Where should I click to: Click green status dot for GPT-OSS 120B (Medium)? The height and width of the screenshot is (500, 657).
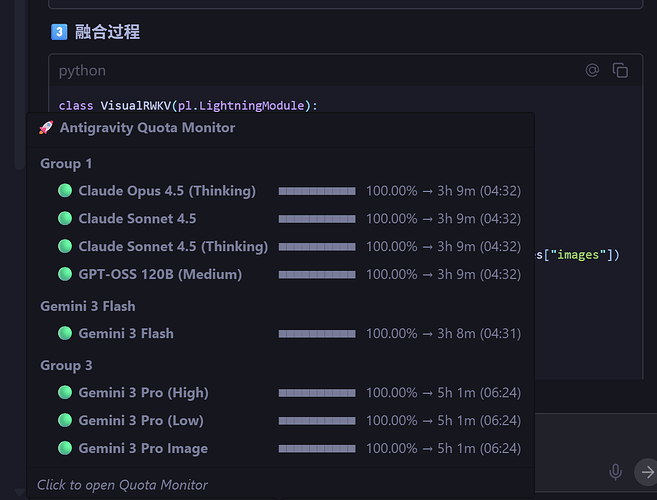pos(65,274)
